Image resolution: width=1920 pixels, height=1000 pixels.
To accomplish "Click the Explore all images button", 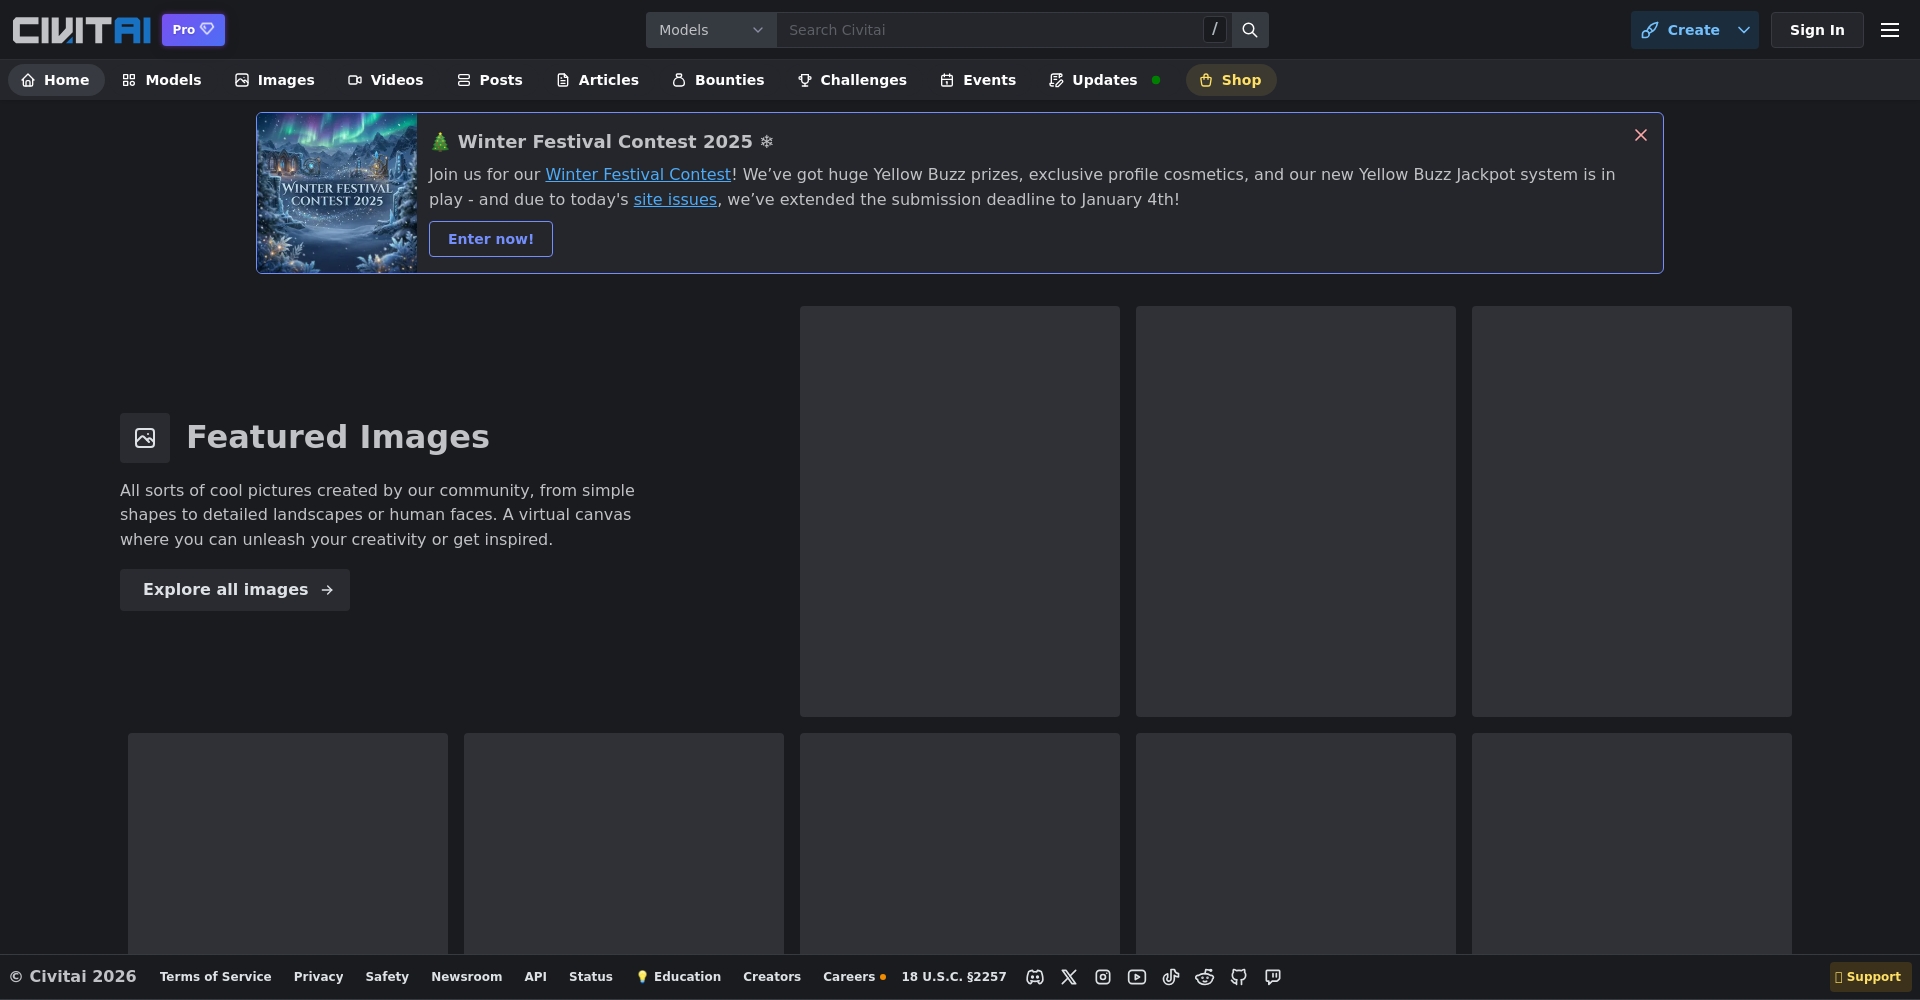I will (x=235, y=590).
